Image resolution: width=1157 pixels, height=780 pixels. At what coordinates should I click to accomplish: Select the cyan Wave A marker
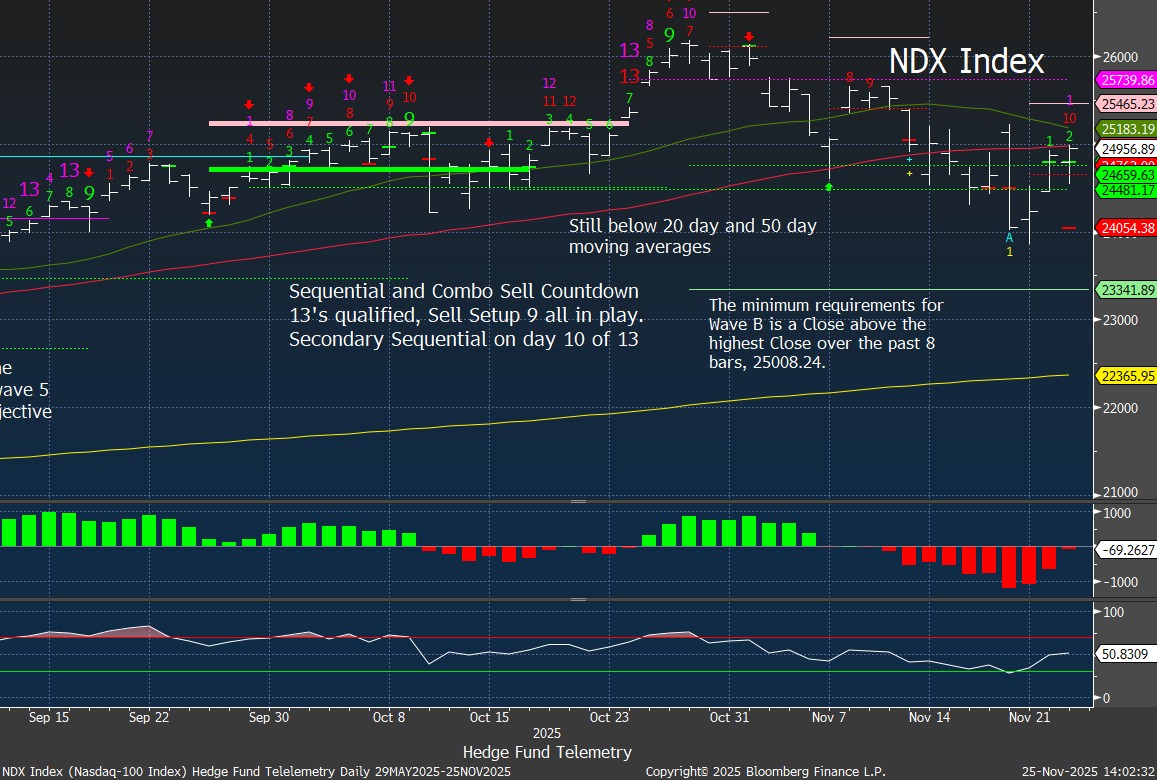[1009, 237]
